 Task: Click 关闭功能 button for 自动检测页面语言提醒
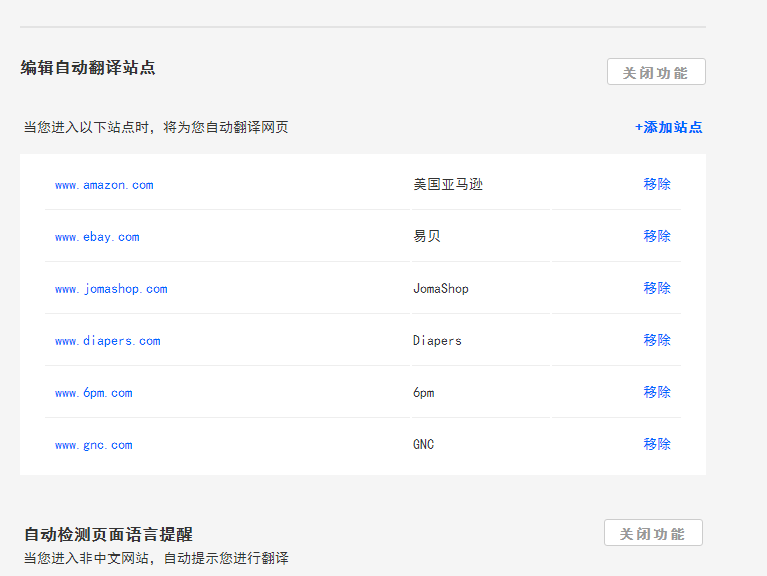(653, 532)
